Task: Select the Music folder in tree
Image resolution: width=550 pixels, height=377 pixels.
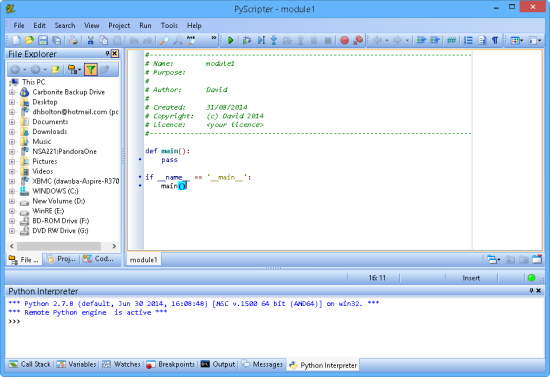Action: 42,141
